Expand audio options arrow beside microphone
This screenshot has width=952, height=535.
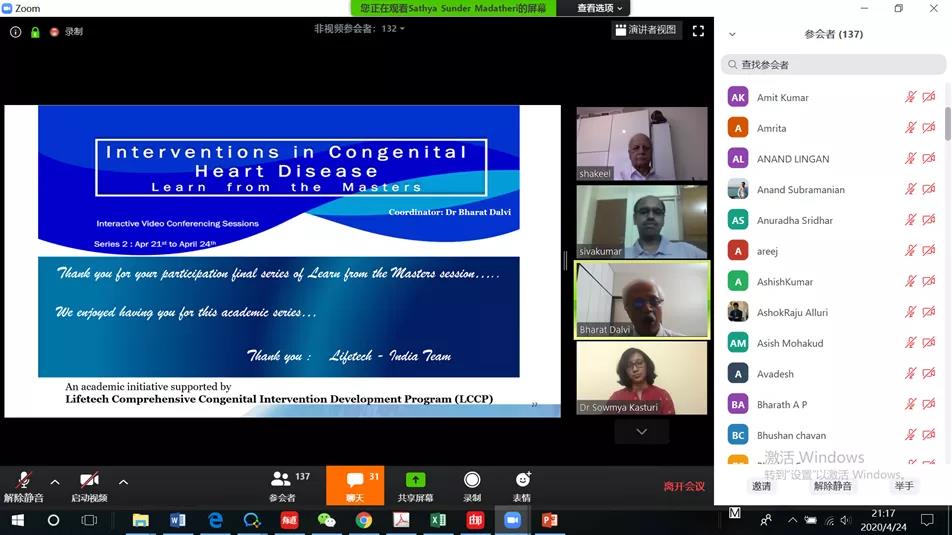(55, 481)
